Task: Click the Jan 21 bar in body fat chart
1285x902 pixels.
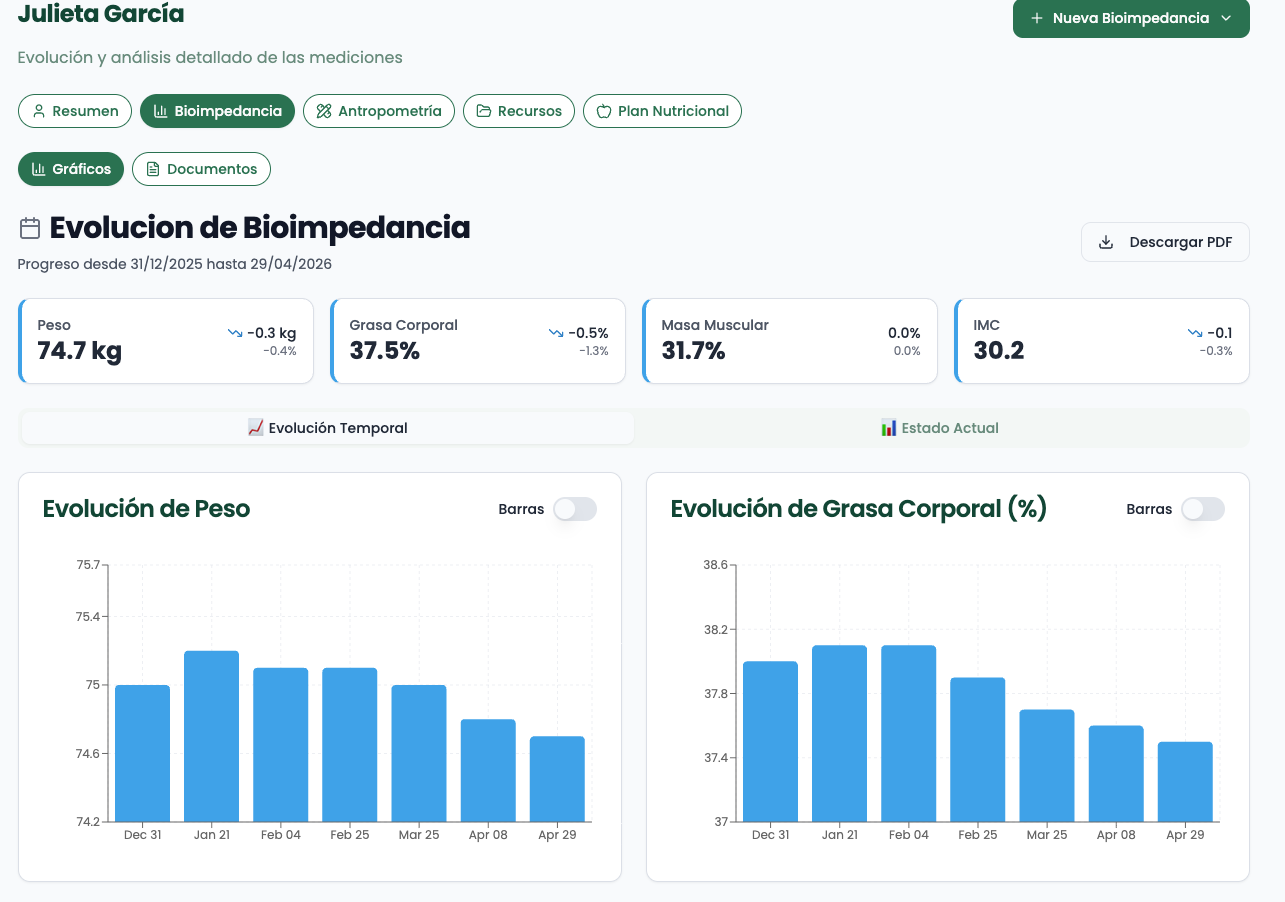Action: click(x=839, y=734)
